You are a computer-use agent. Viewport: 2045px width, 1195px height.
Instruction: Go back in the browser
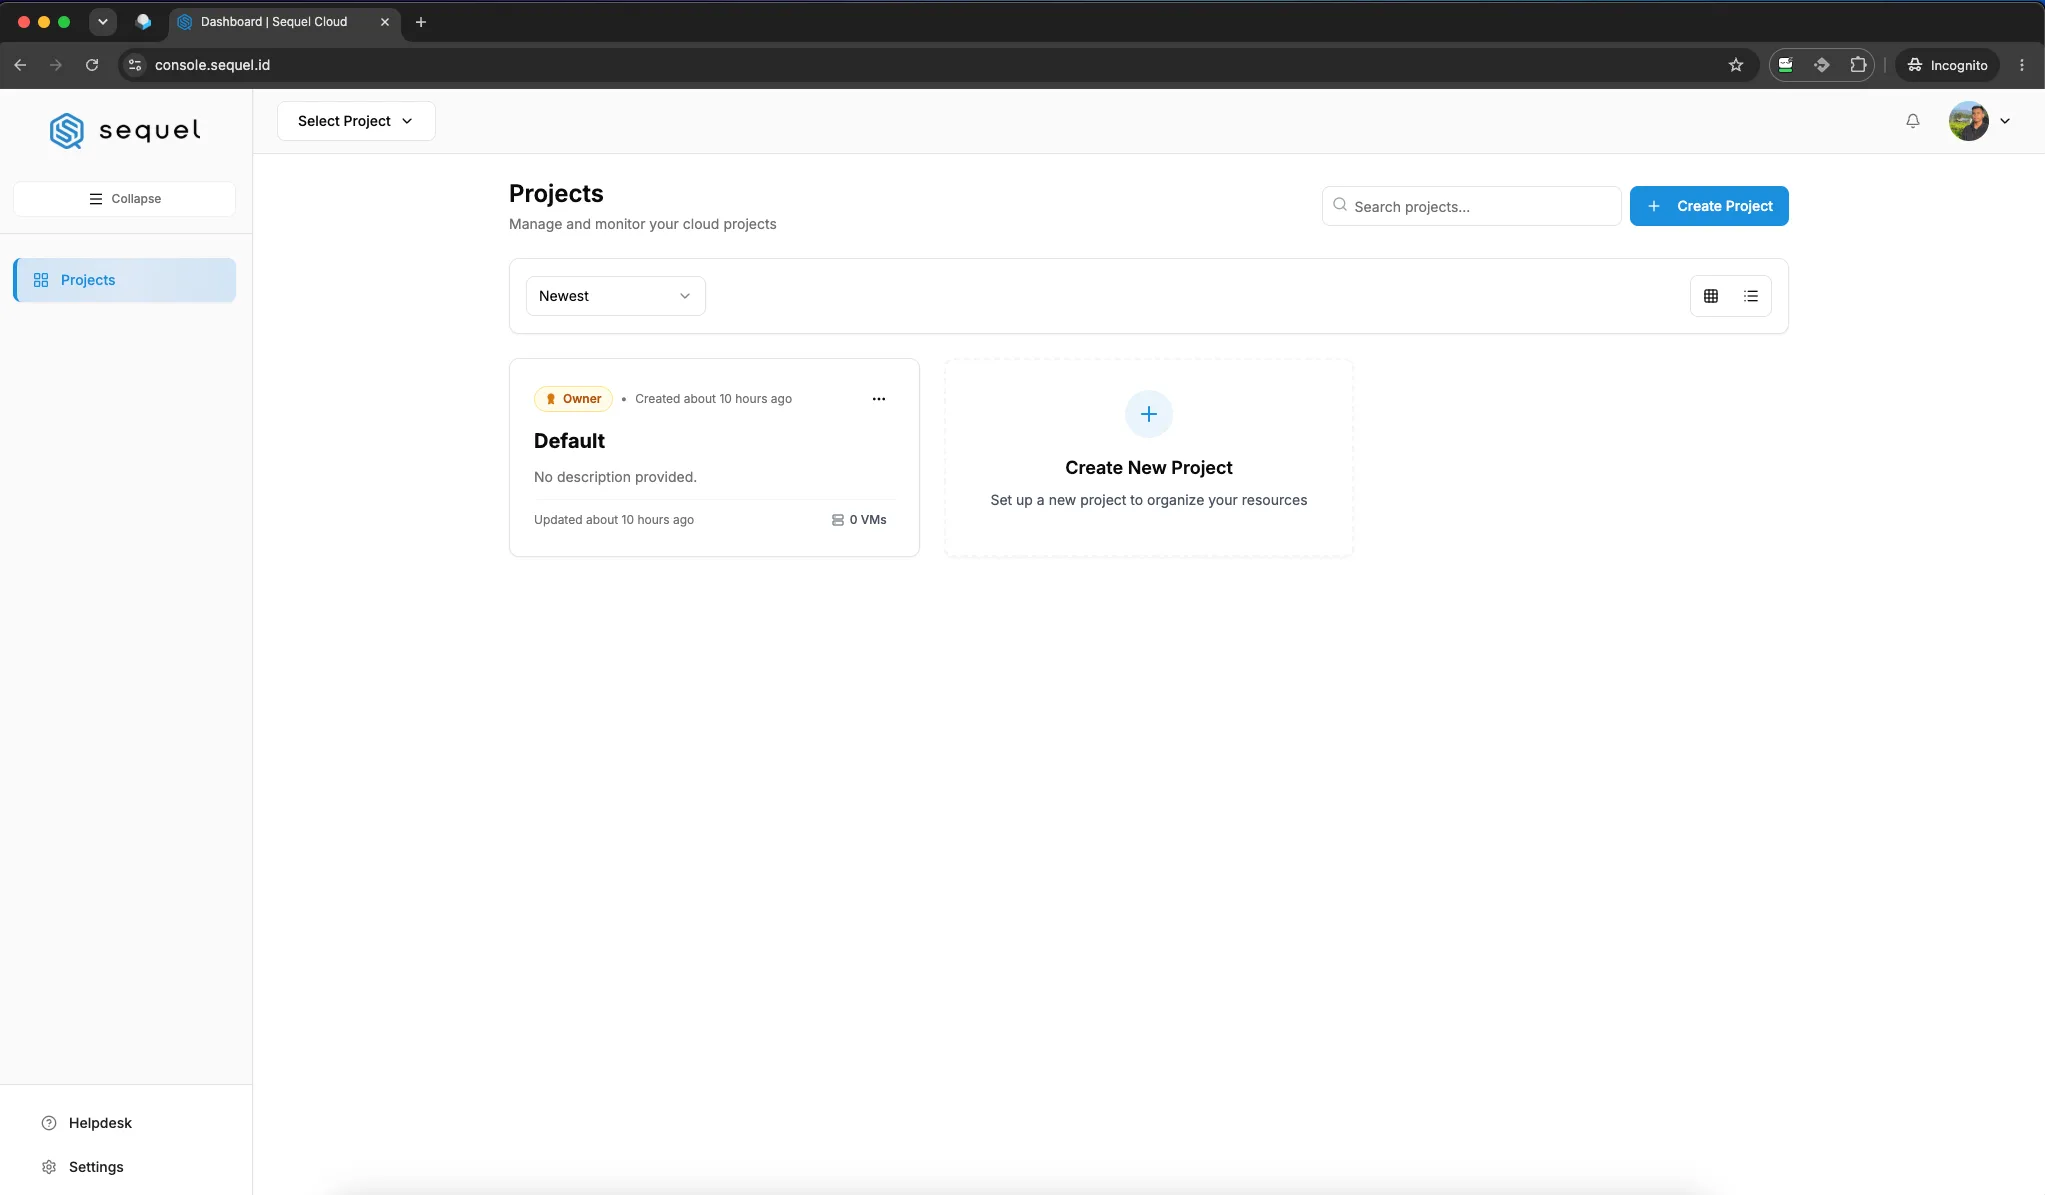[x=20, y=65]
